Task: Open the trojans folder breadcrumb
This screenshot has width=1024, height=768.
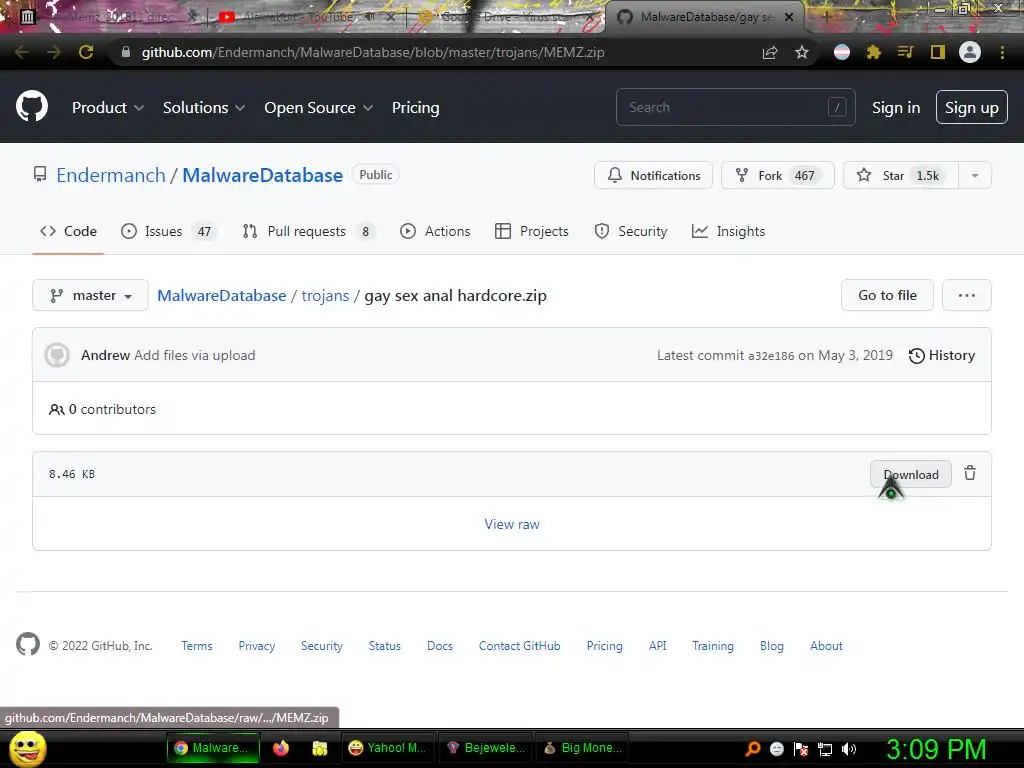Action: point(325,295)
